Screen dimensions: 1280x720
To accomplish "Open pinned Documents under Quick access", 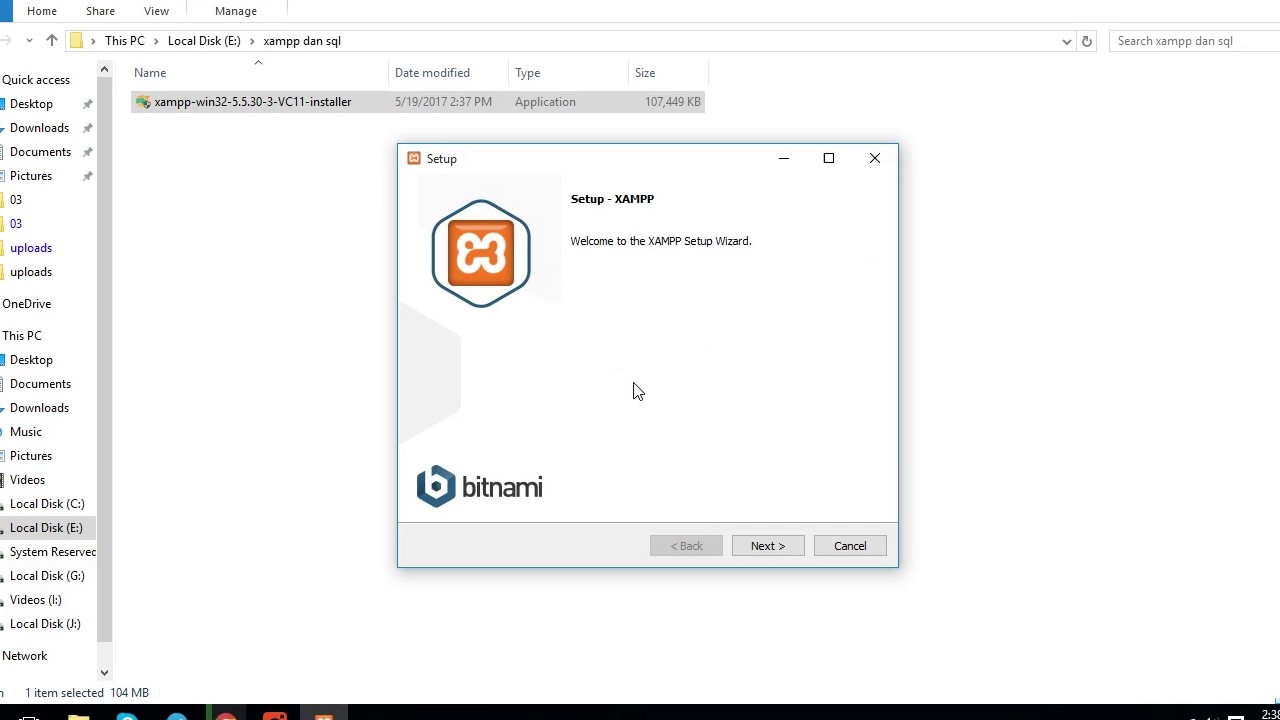I will tap(40, 152).
